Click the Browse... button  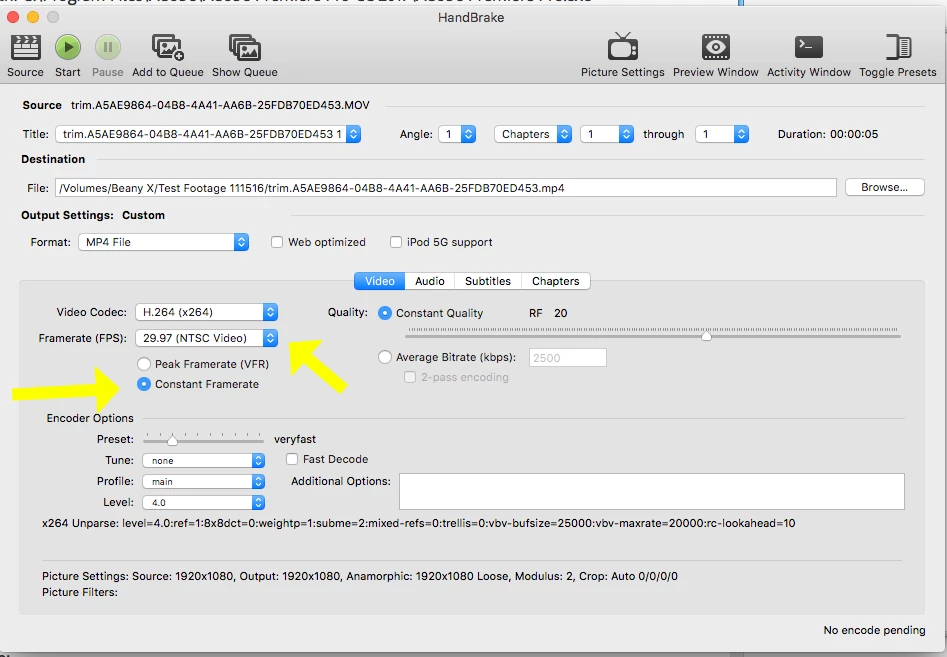click(x=885, y=187)
